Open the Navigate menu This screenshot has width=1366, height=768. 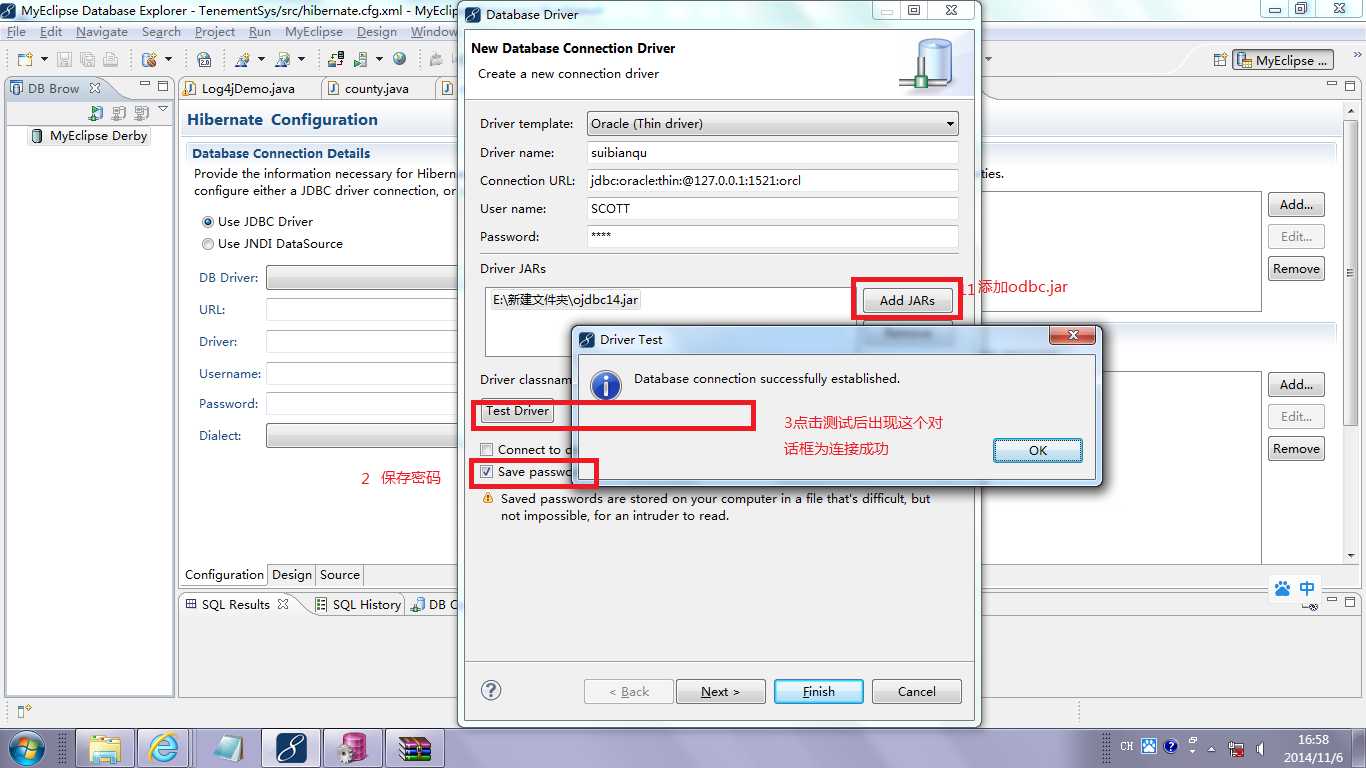pos(102,32)
